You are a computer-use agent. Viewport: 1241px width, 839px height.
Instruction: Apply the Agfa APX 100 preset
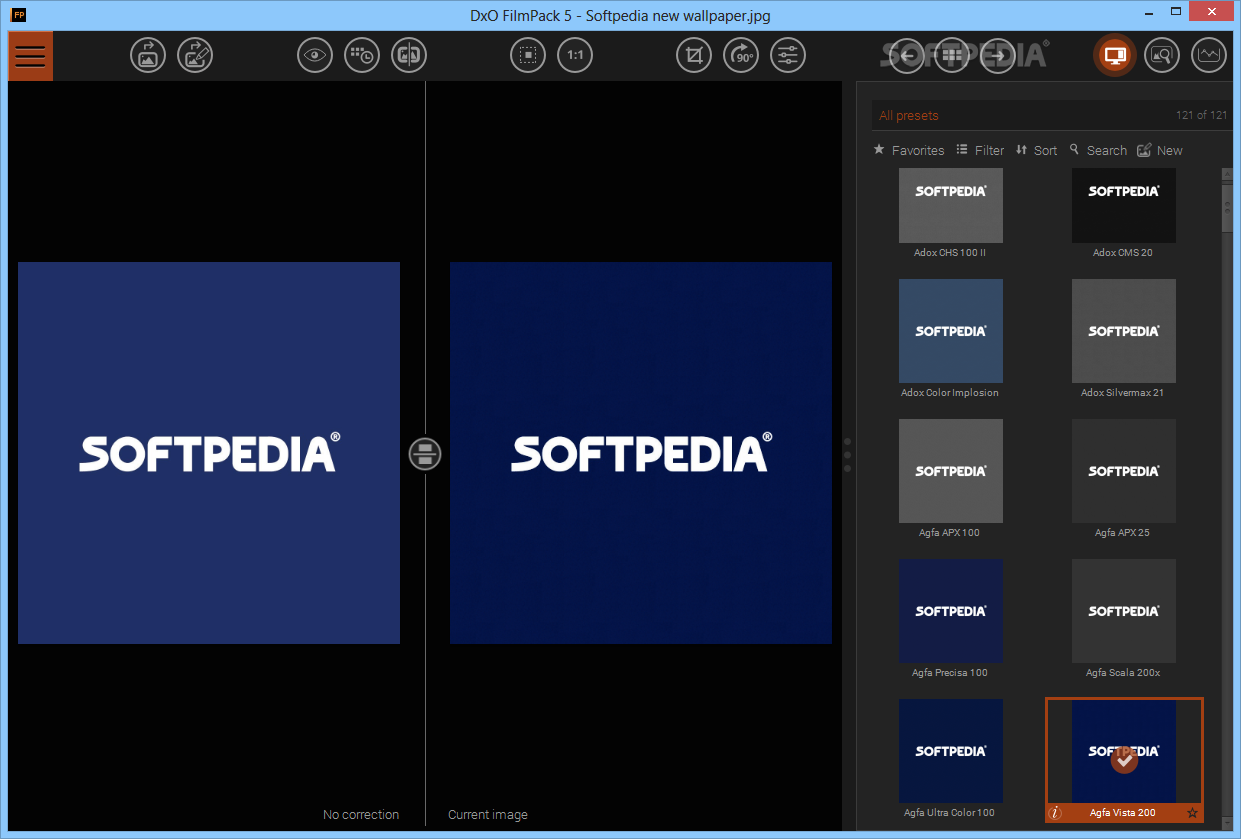[x=950, y=471]
